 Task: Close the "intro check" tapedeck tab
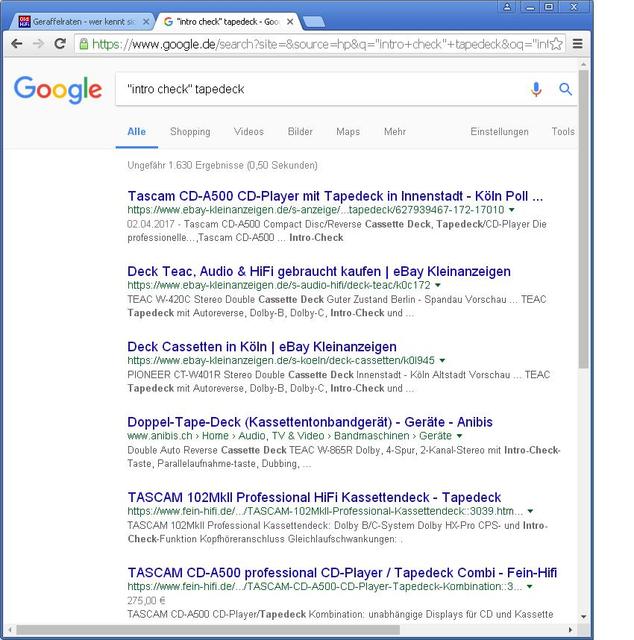tap(290, 22)
